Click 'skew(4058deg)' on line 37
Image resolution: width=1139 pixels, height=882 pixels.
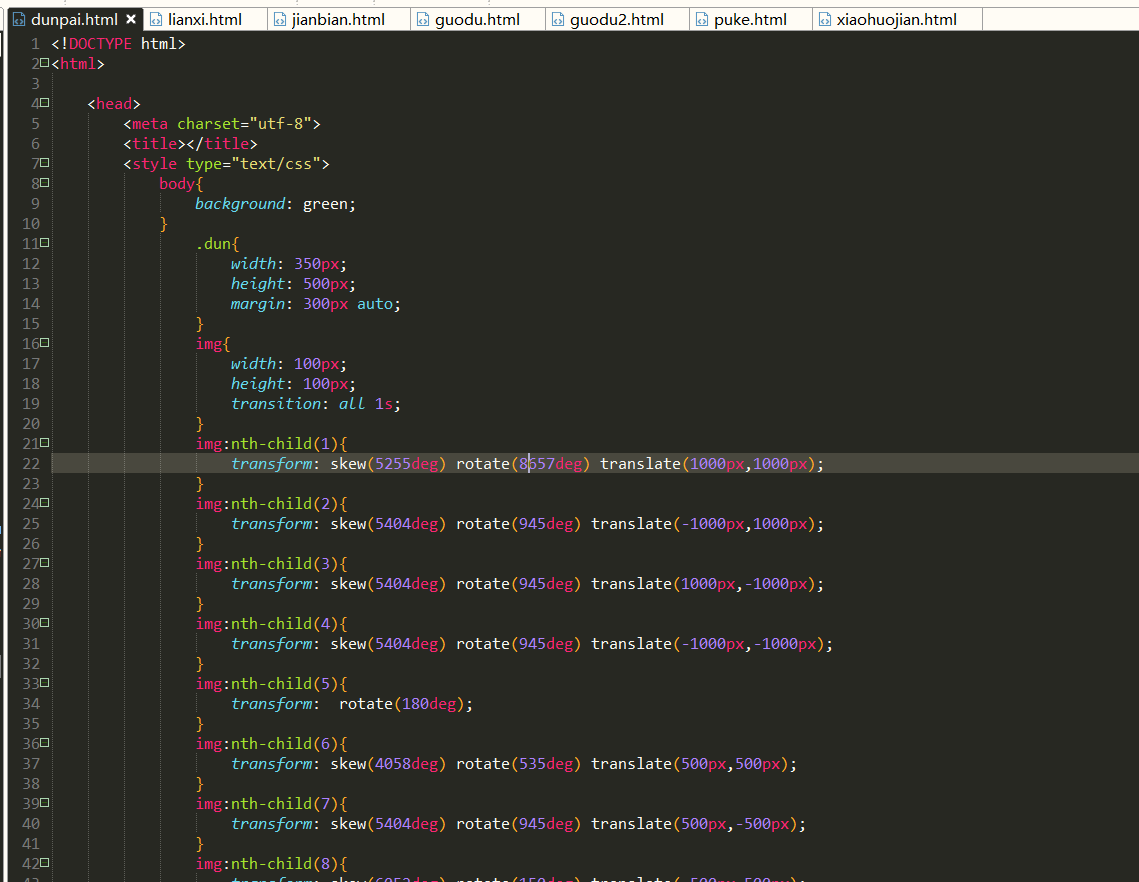click(388, 764)
